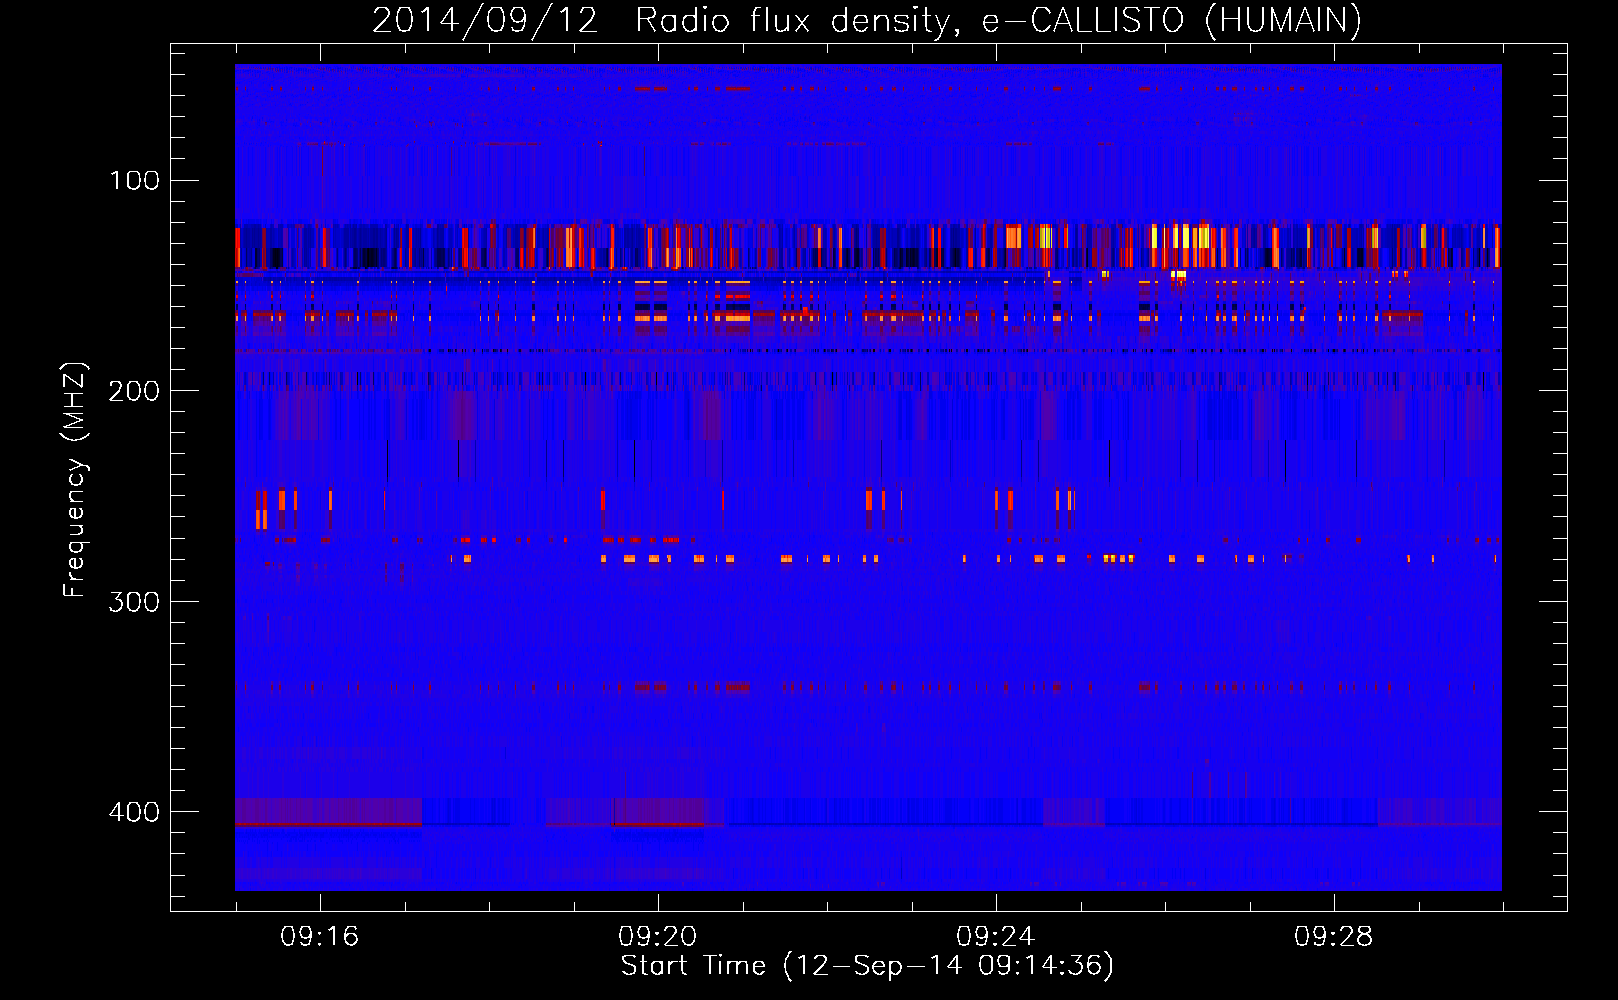
Task: Click the 09:24 time tick label
Action: pyautogui.click(x=995, y=936)
